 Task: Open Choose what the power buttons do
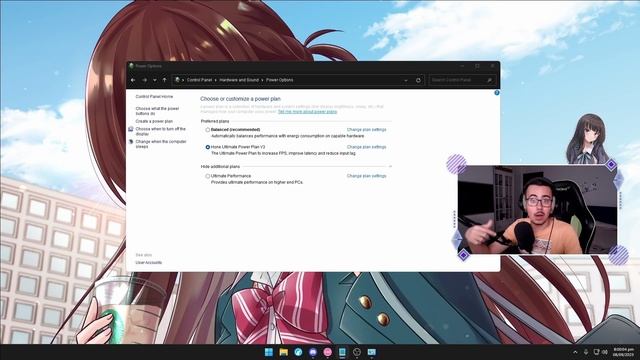coord(157,111)
